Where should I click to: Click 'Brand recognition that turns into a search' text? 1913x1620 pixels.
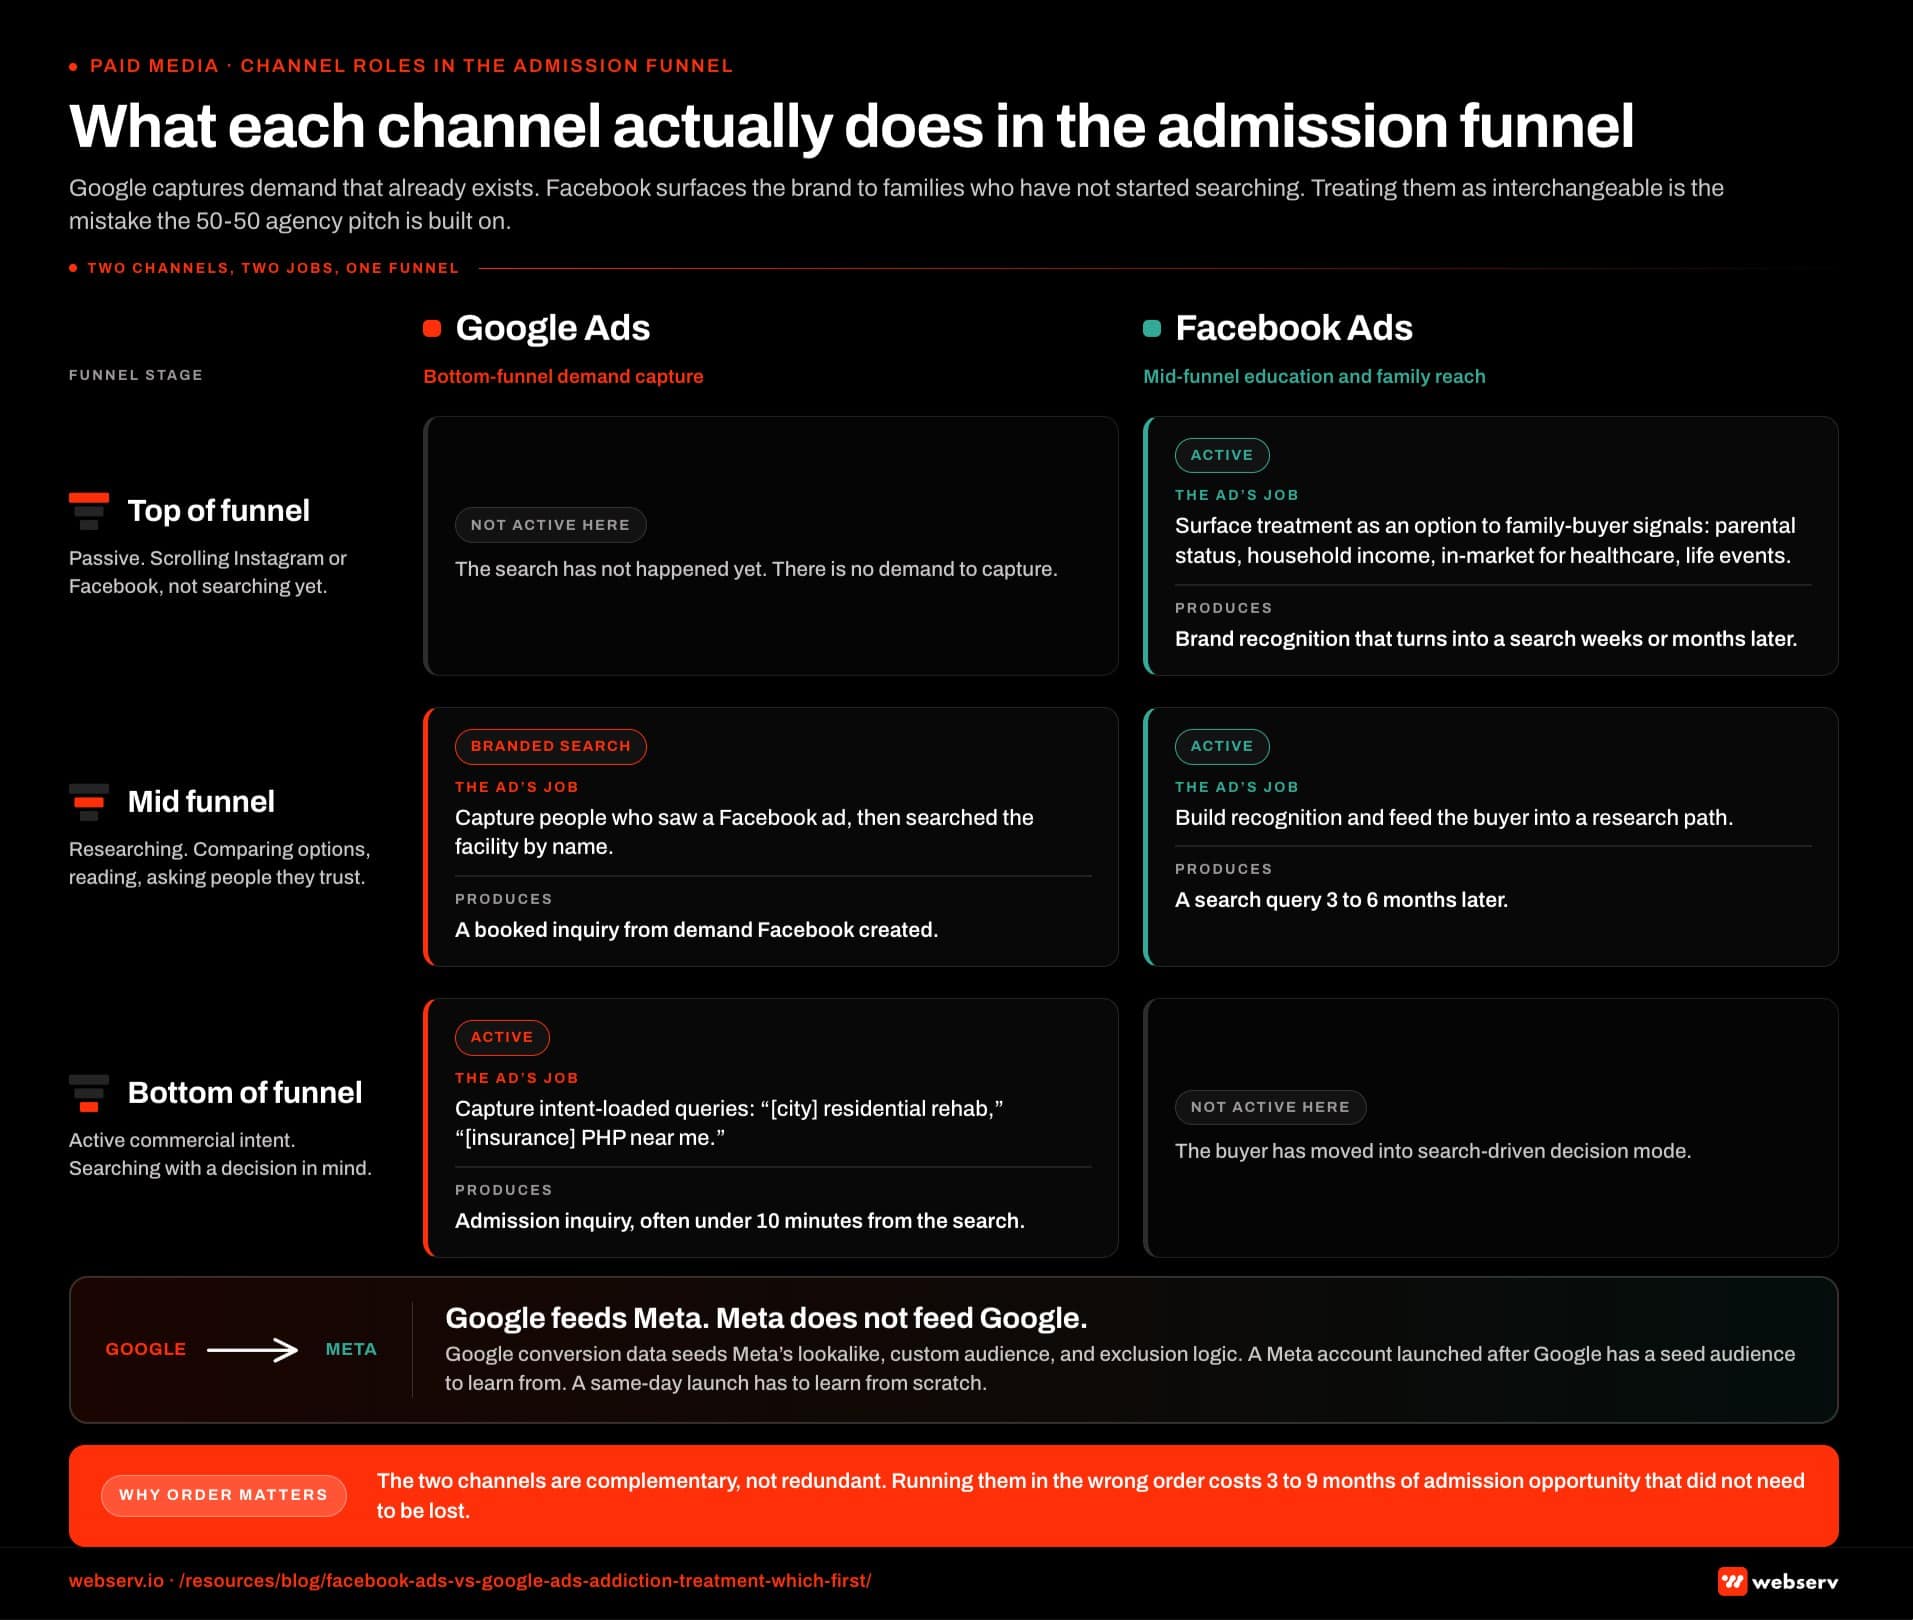[x=1486, y=639]
